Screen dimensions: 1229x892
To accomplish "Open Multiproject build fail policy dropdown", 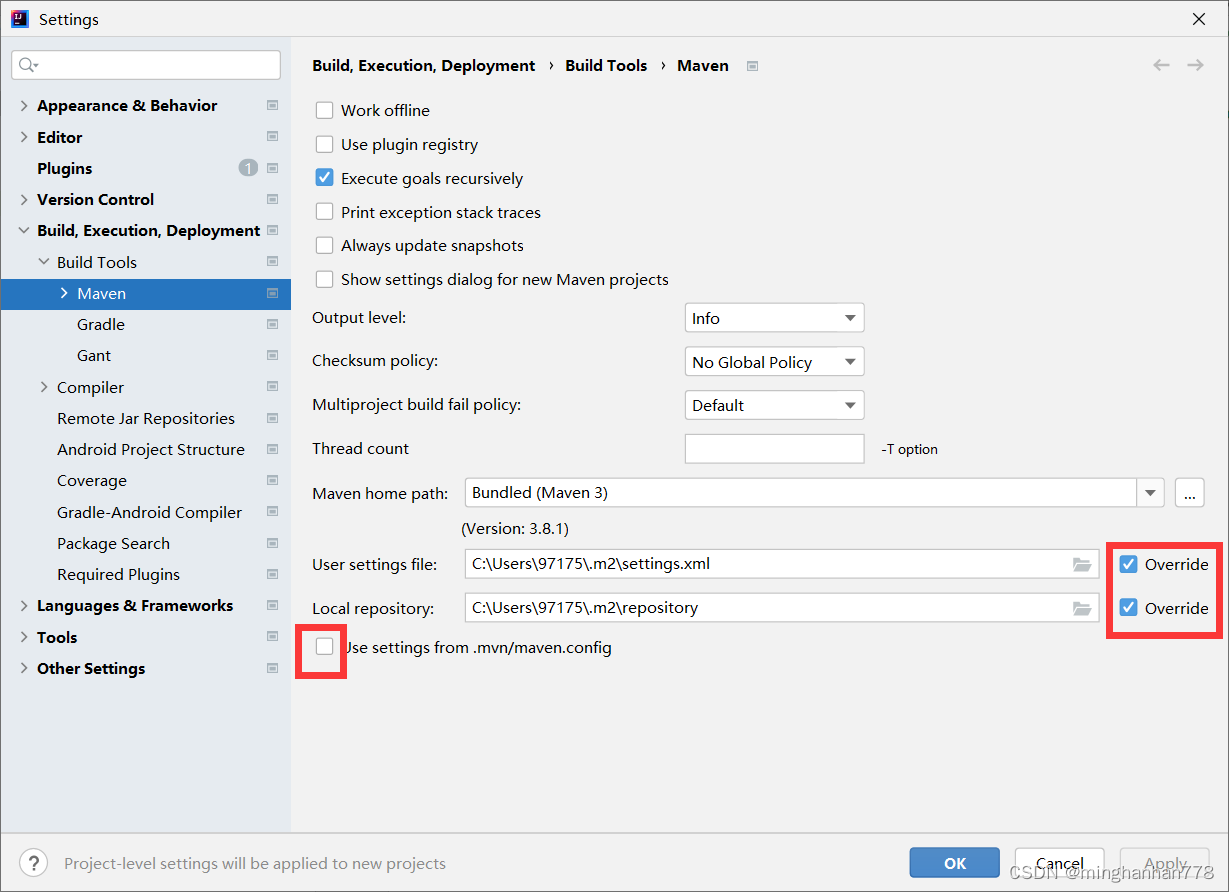I will [x=774, y=405].
